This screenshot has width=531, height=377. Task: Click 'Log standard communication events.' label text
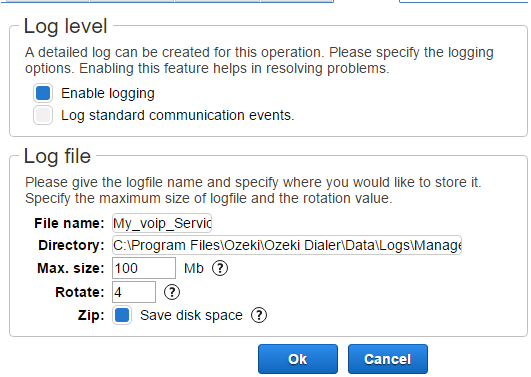pos(178,116)
